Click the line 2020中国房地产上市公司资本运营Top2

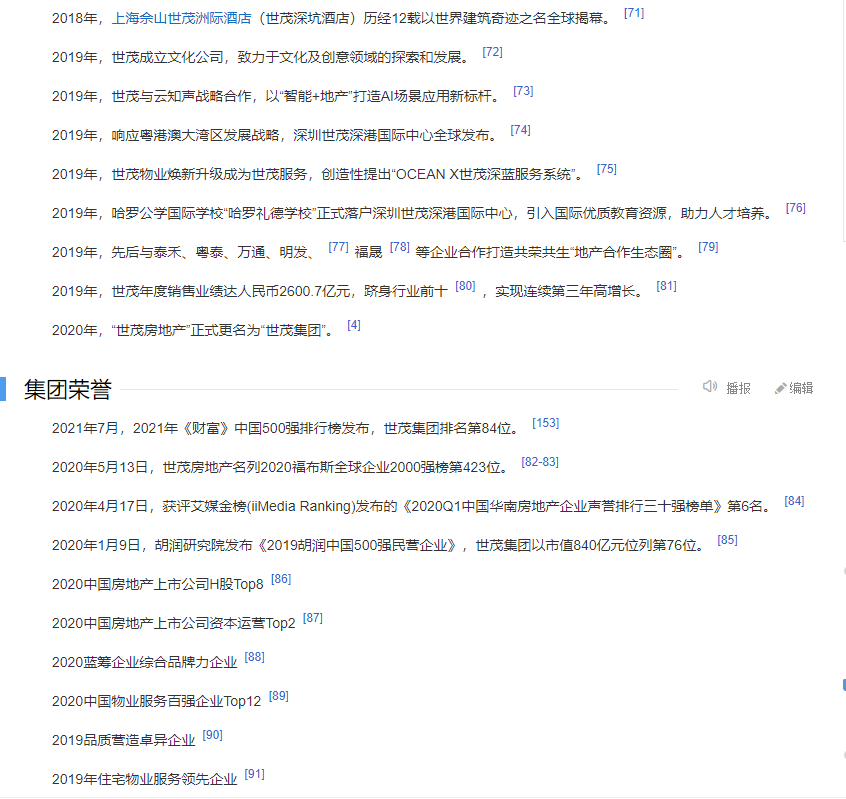click(x=174, y=623)
